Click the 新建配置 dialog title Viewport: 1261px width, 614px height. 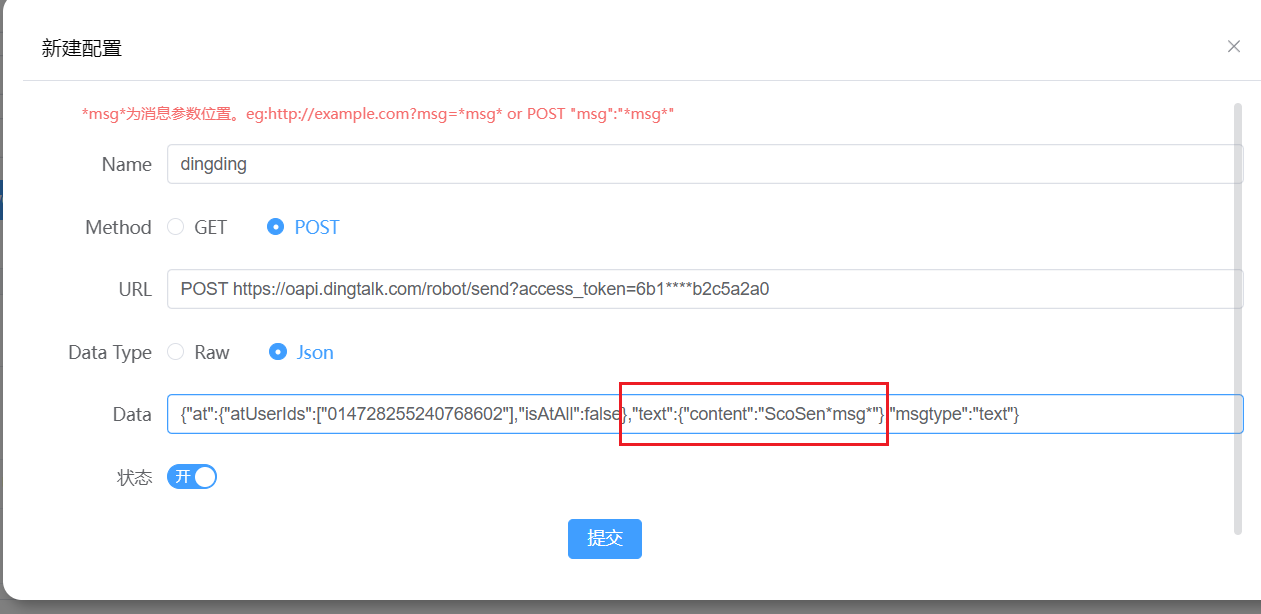coord(82,48)
